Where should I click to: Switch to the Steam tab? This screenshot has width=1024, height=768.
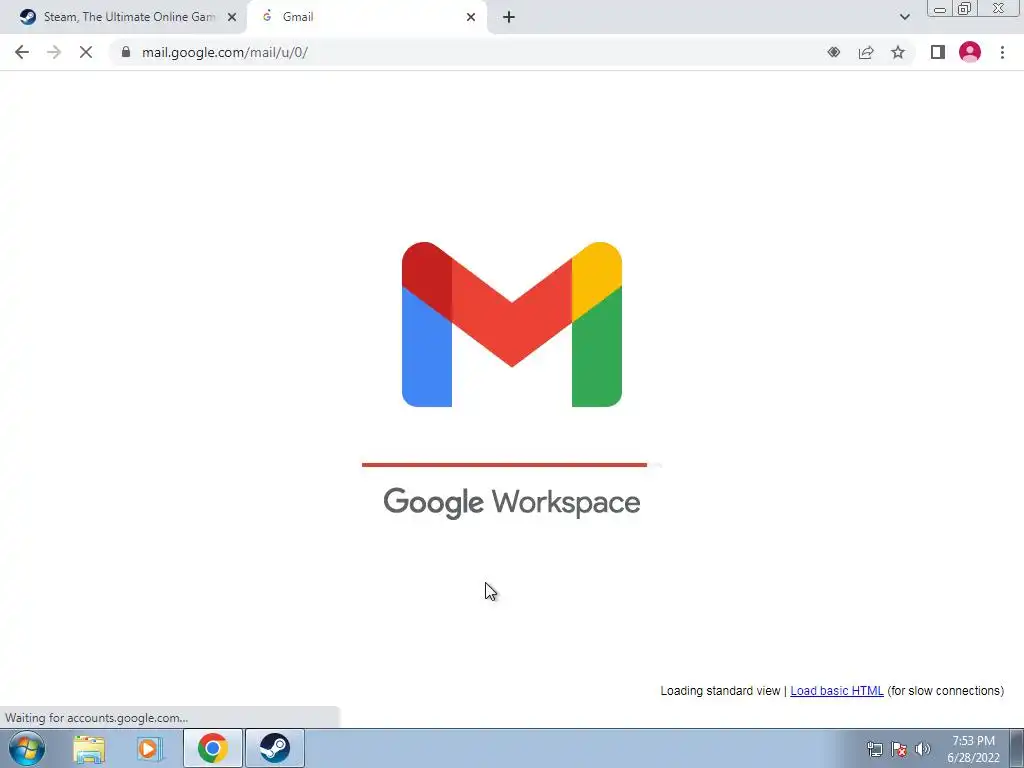(x=124, y=17)
